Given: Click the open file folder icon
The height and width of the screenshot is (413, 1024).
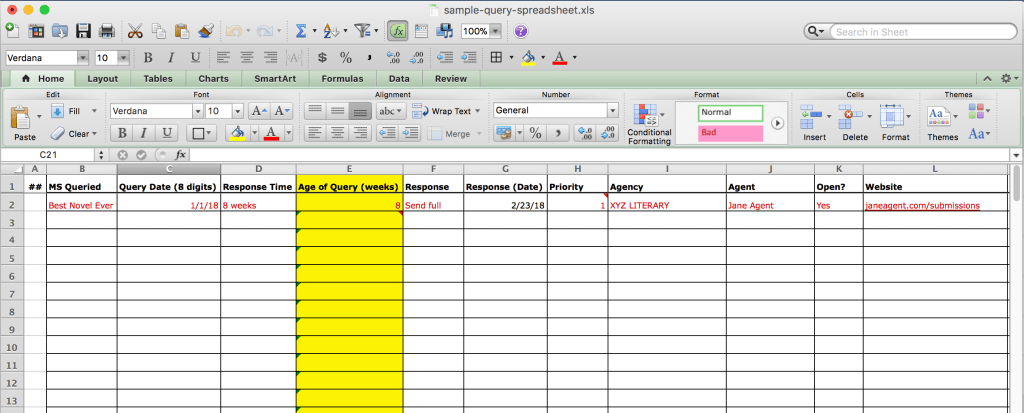Looking at the screenshot, I should (59, 31).
